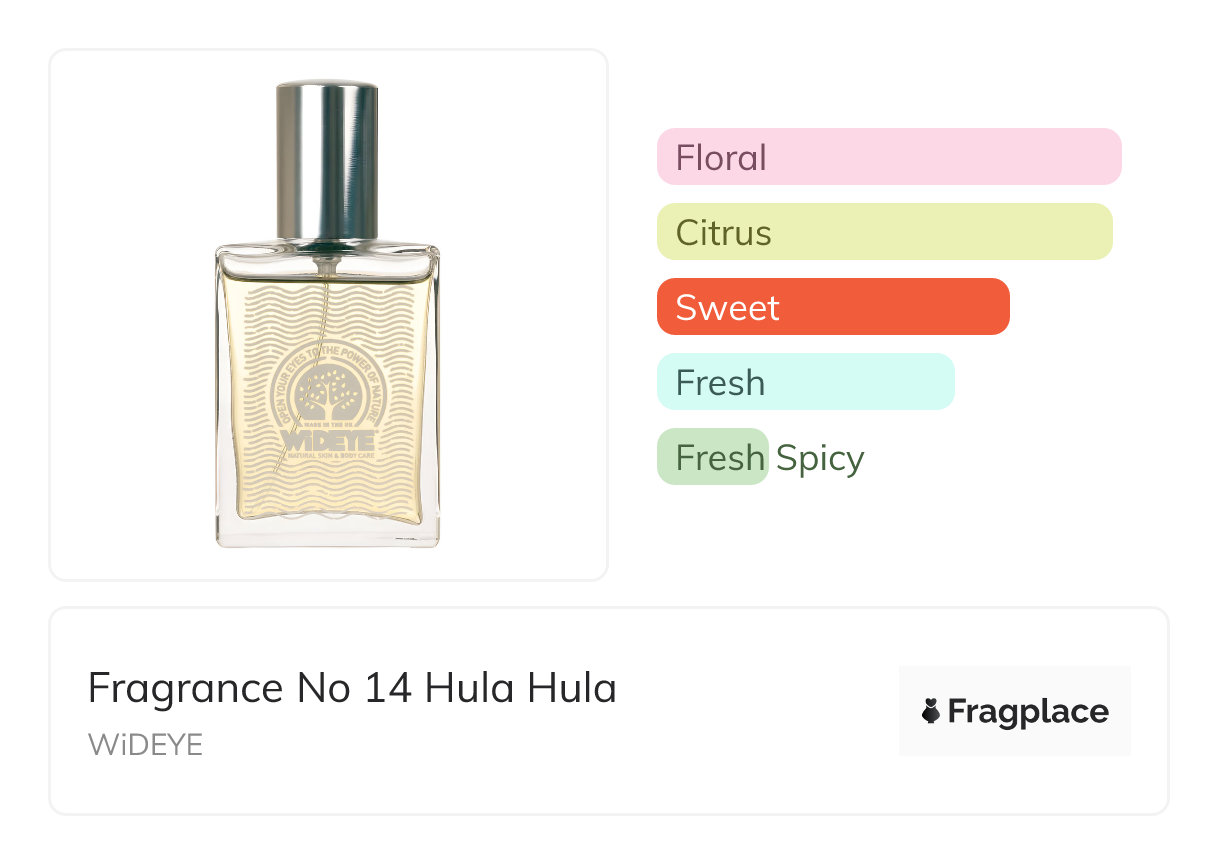Open the WiDEYE brand link below the title
1218x864 pixels.
(x=145, y=745)
